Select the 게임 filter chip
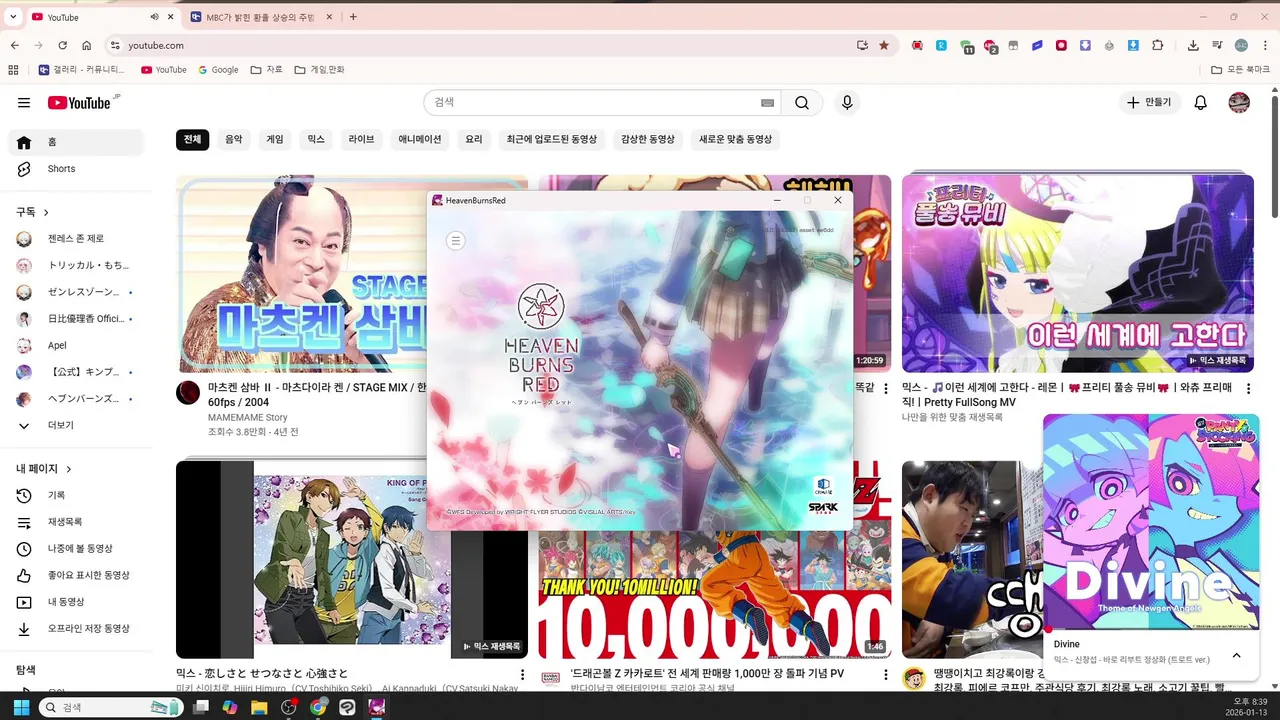 pos(274,139)
